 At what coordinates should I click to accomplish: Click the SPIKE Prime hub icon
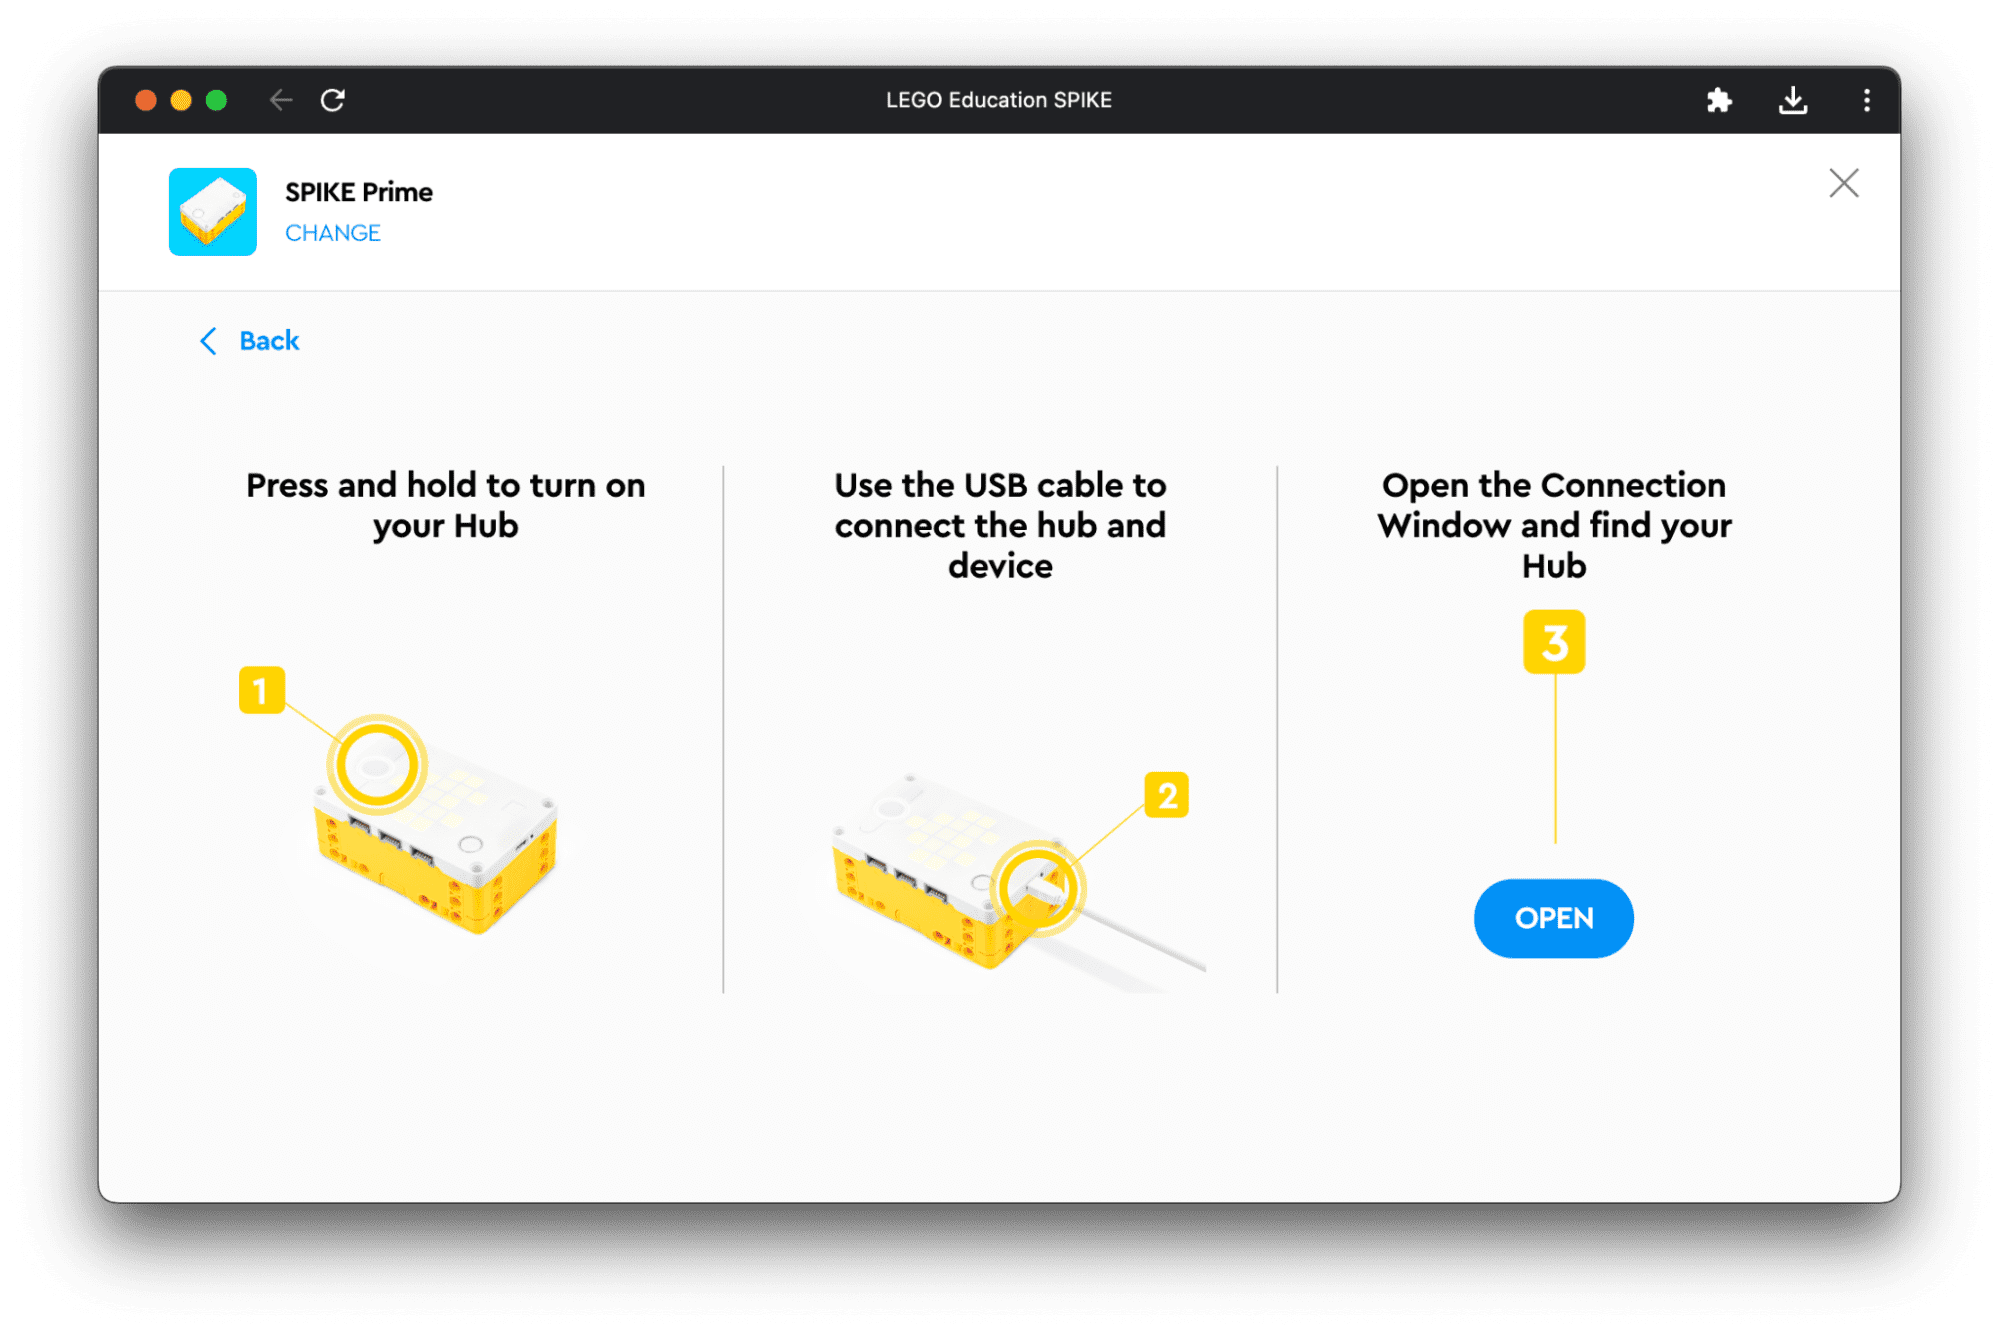[213, 208]
